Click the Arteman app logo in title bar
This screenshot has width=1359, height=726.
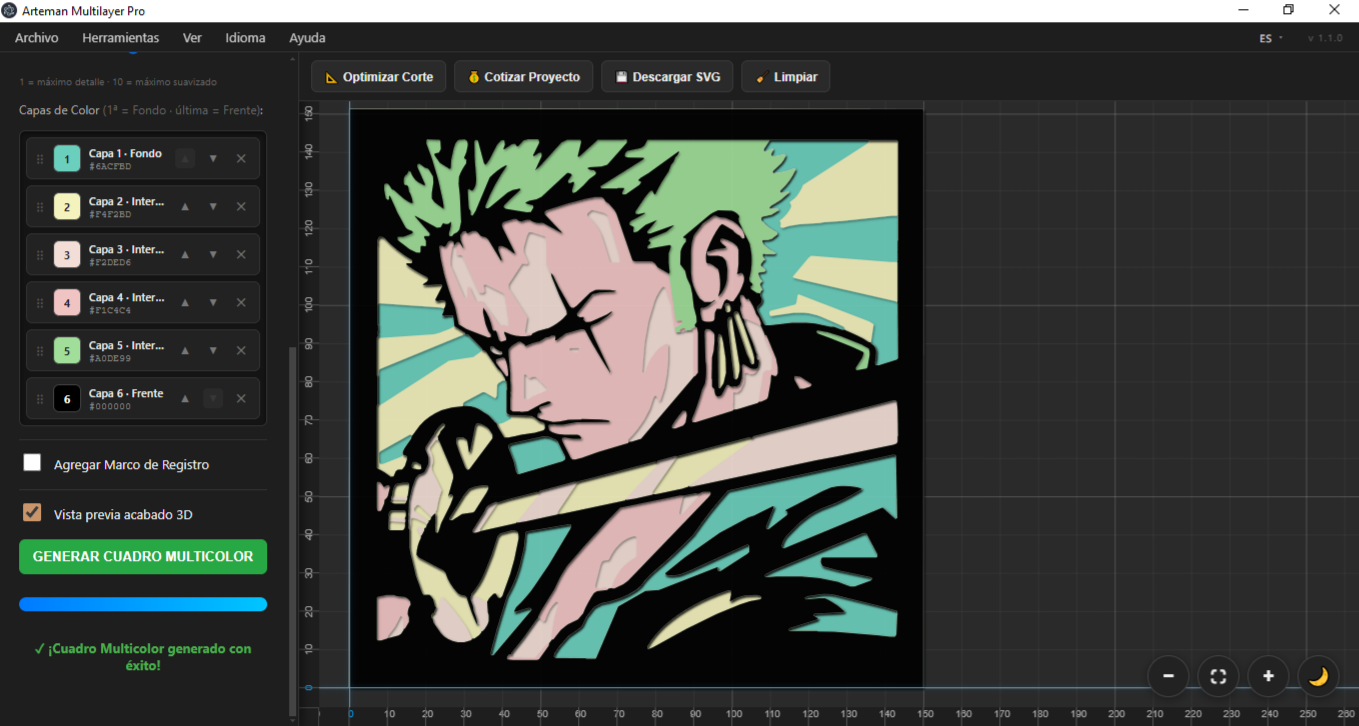(x=9, y=10)
